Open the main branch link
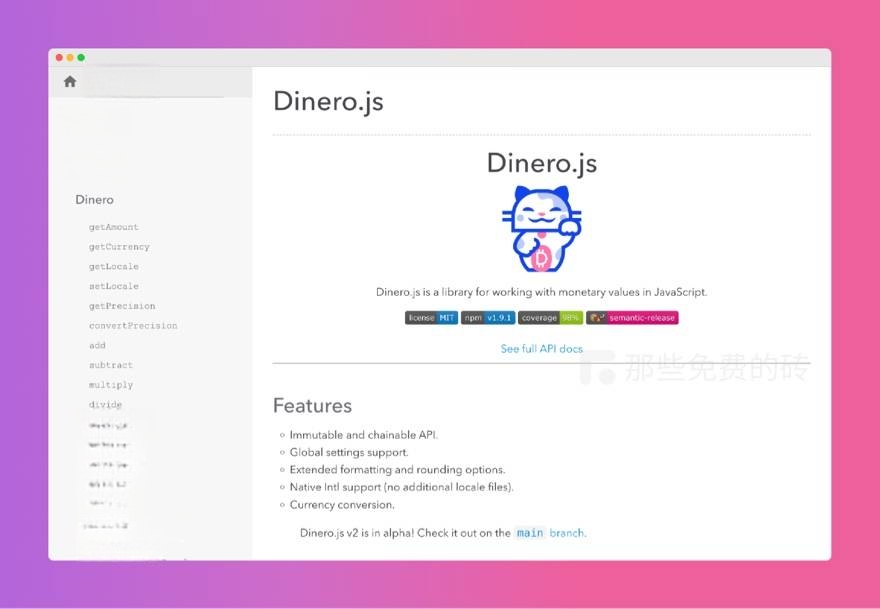 (x=550, y=533)
